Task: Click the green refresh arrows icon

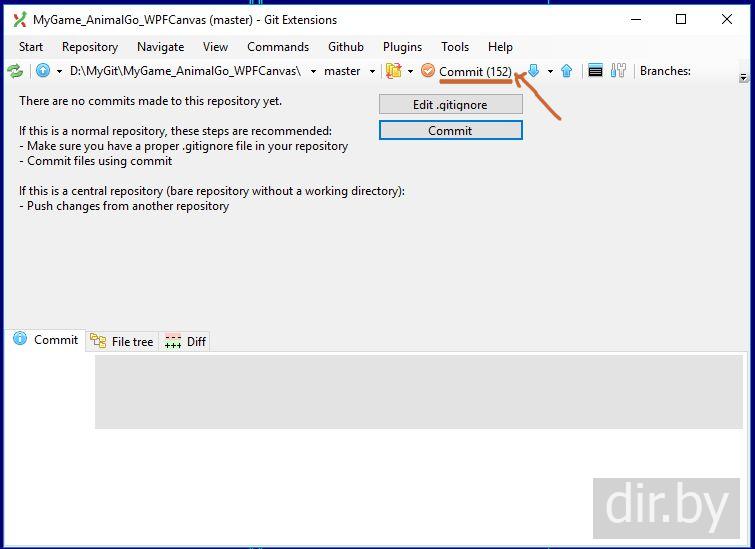Action: tap(15, 71)
